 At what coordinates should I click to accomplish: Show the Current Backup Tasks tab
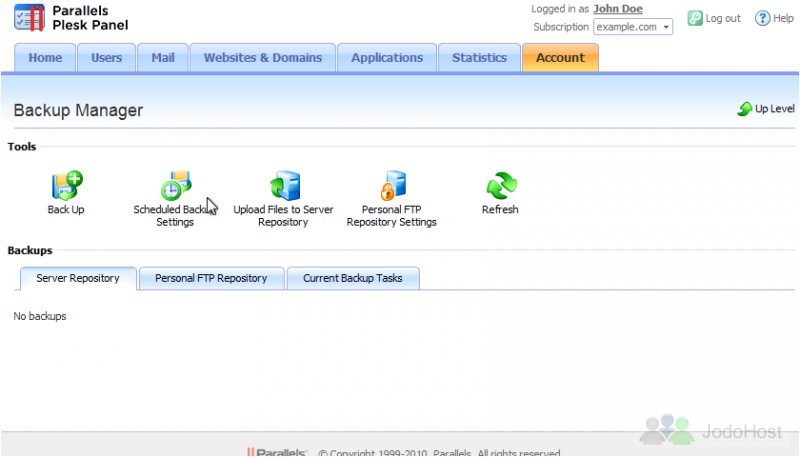pos(352,278)
